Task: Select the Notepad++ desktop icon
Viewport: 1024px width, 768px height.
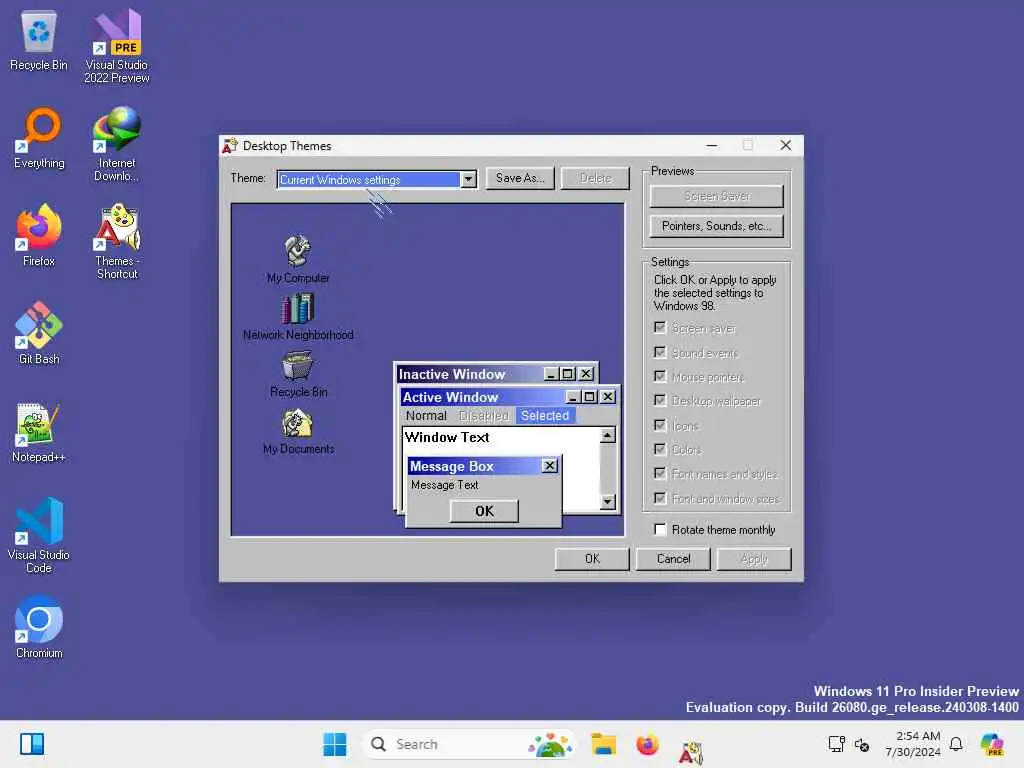Action: pos(39,432)
